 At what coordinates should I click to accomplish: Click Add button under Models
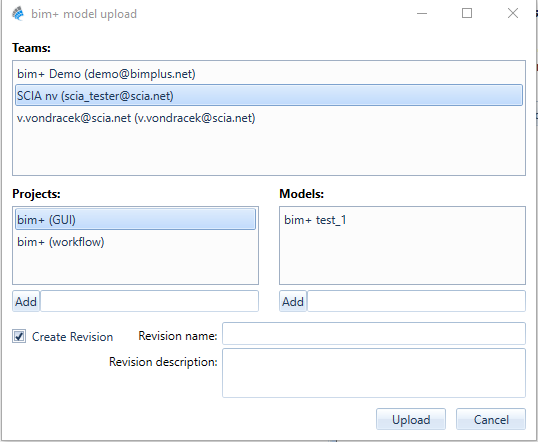pos(293,301)
